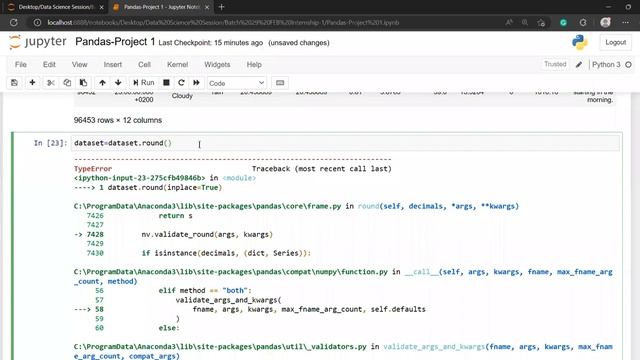Open the Widgets menu

tap(217, 64)
